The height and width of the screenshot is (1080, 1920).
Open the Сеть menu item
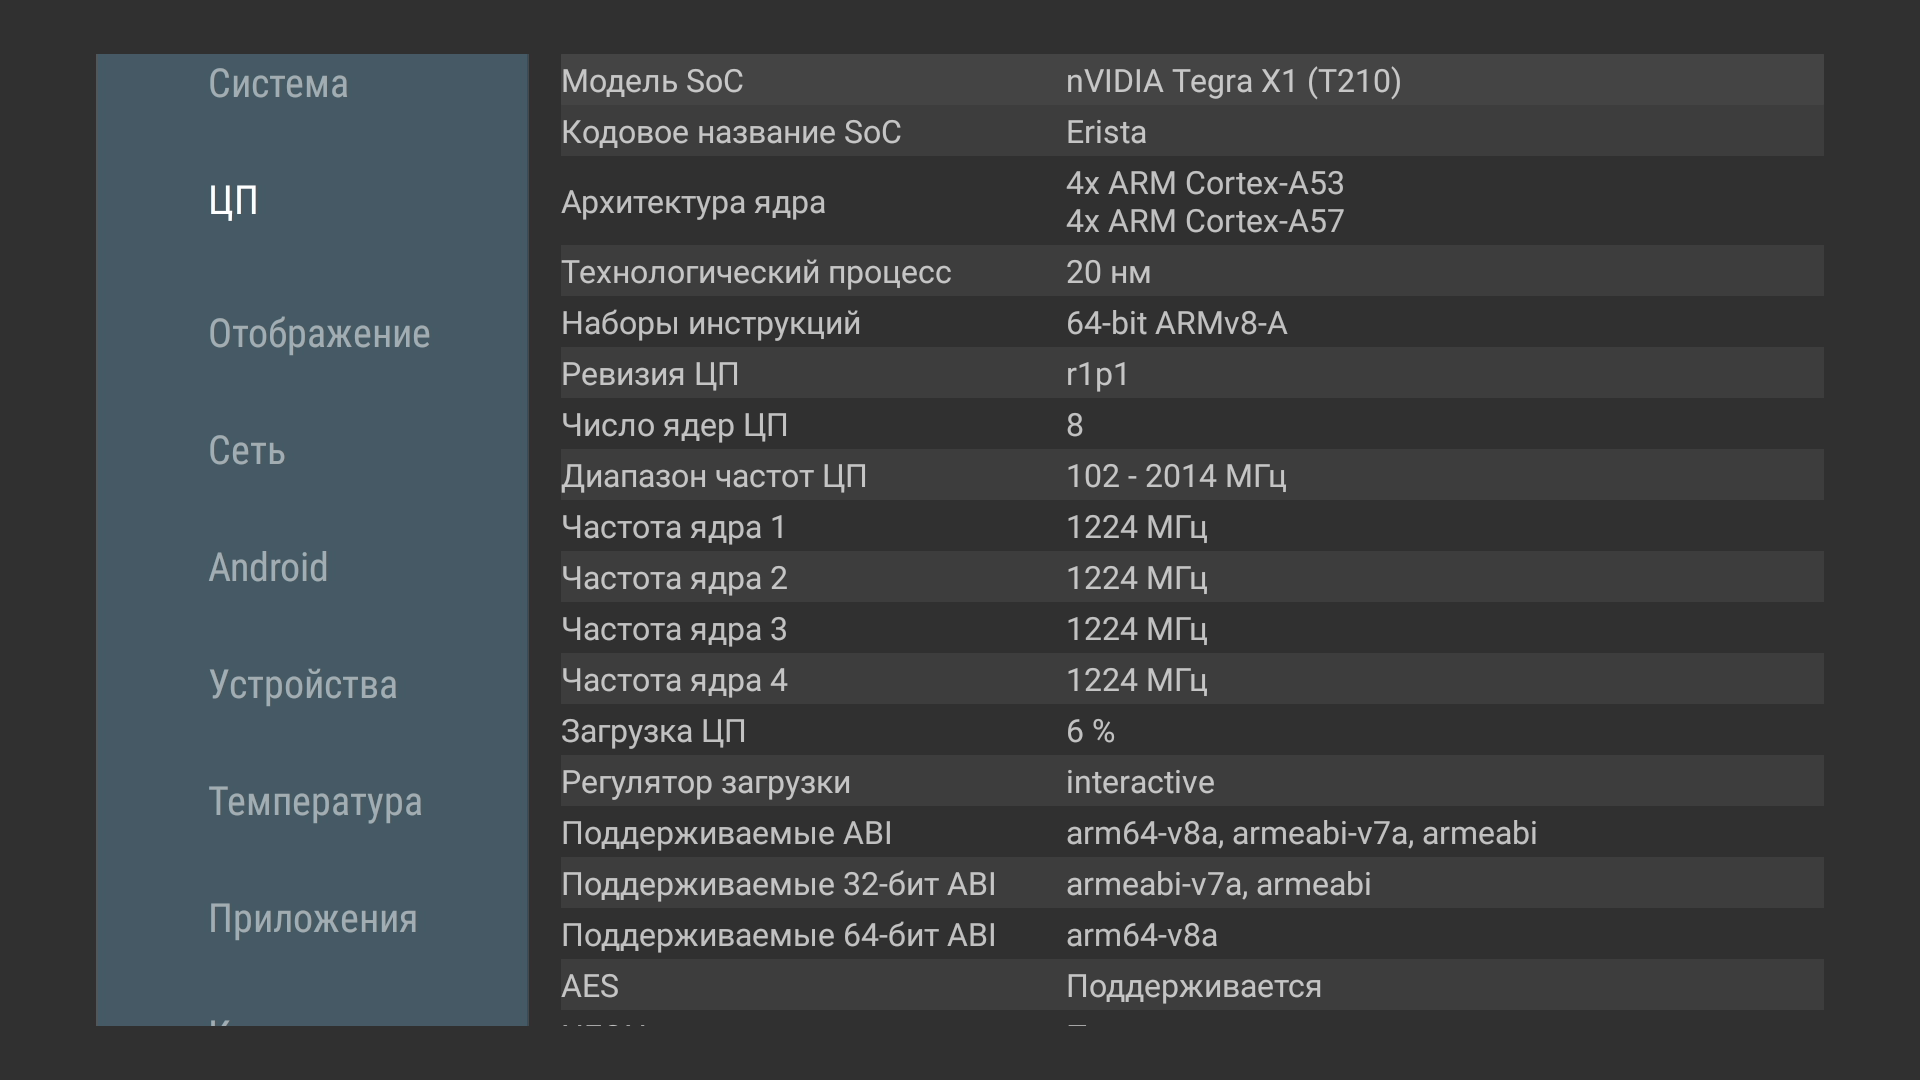pos(247,451)
